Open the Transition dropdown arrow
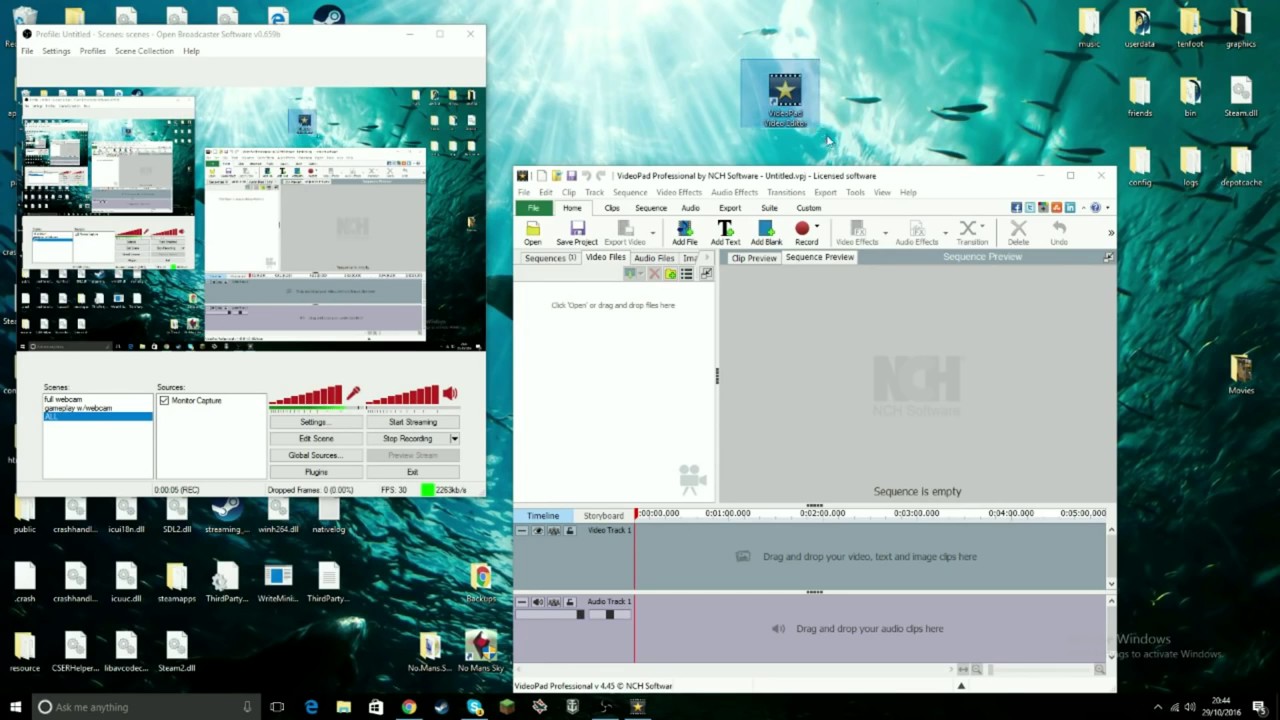This screenshot has width=1280, height=720. click(x=983, y=227)
